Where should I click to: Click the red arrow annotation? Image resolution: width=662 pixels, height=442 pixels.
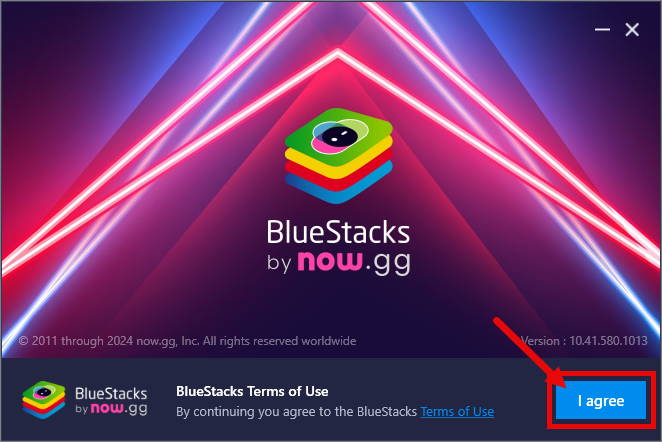click(x=529, y=352)
